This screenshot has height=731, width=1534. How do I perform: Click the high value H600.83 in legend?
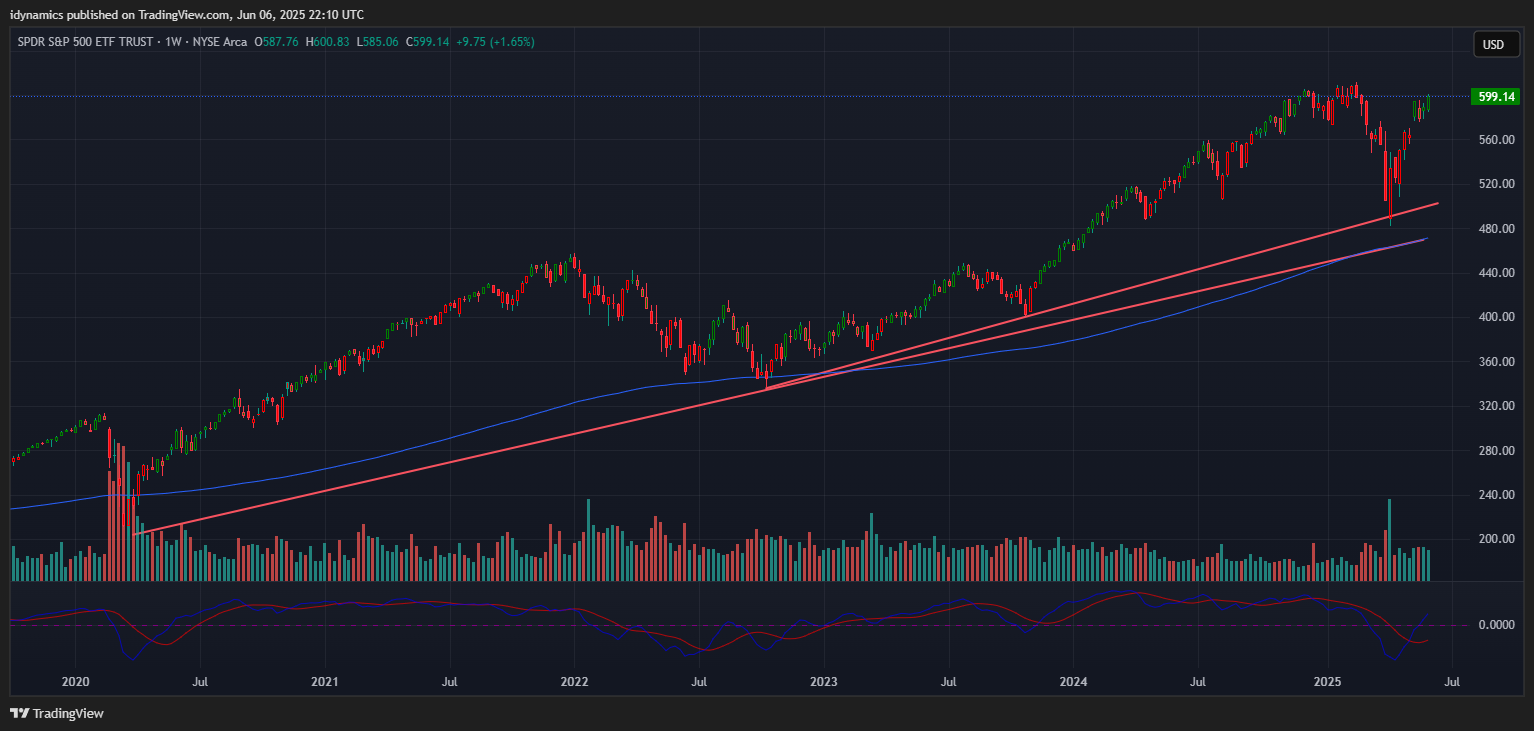[x=327, y=42]
